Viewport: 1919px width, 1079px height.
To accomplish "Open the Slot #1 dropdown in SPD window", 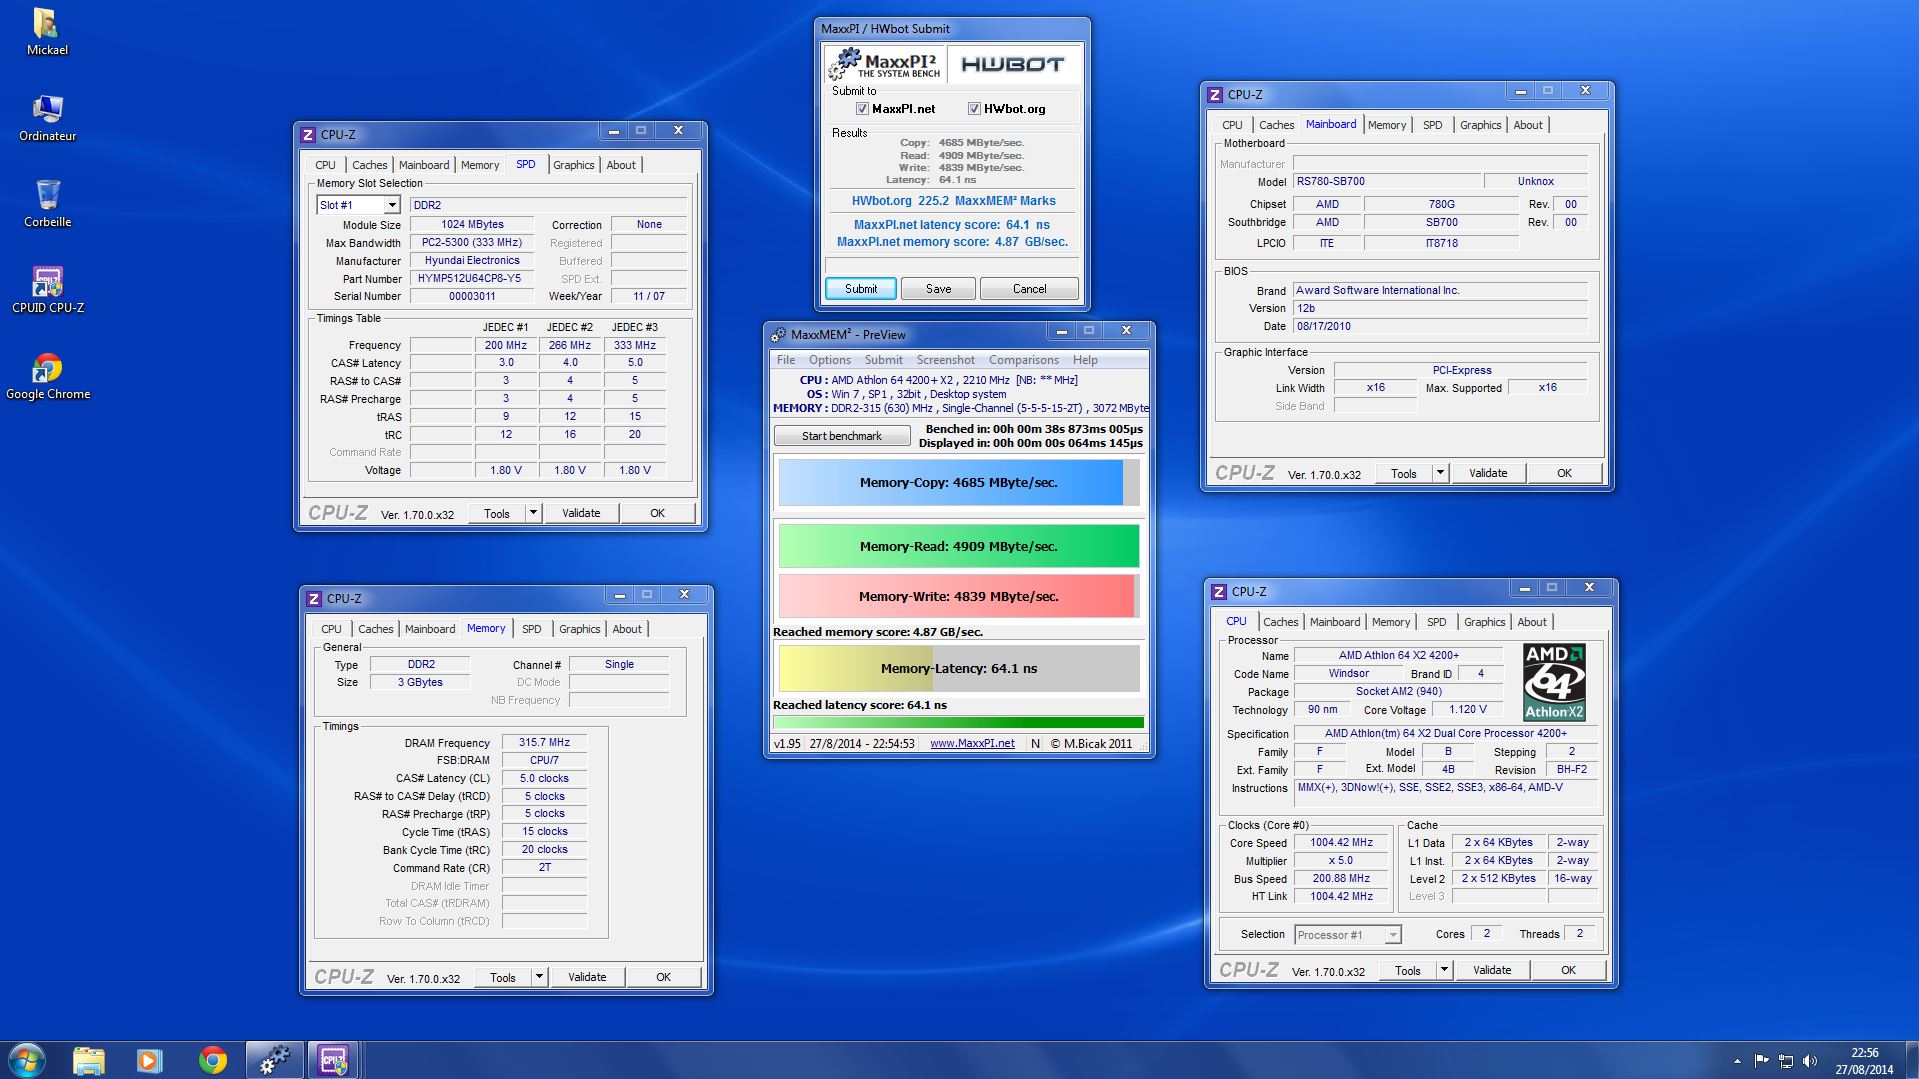I will click(392, 205).
